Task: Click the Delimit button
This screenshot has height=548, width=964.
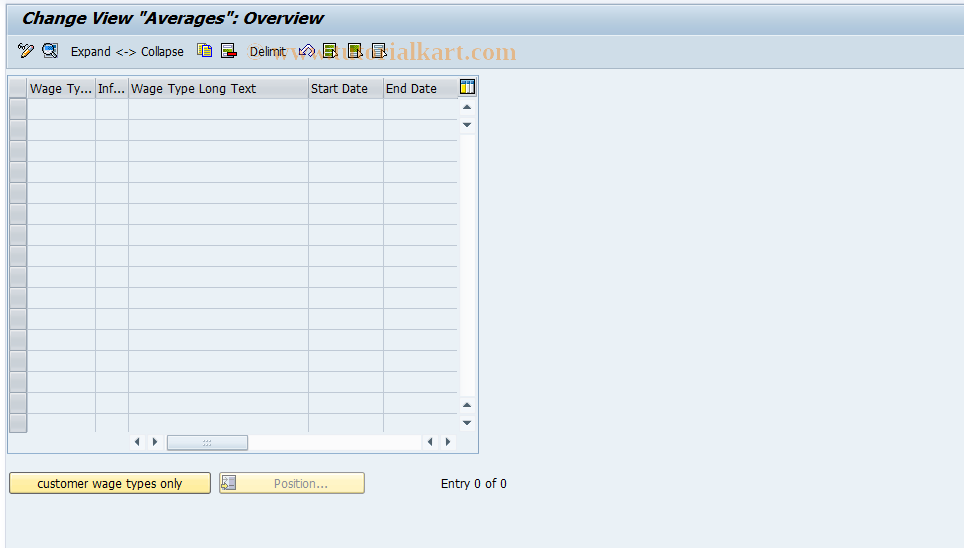Action: (267, 52)
